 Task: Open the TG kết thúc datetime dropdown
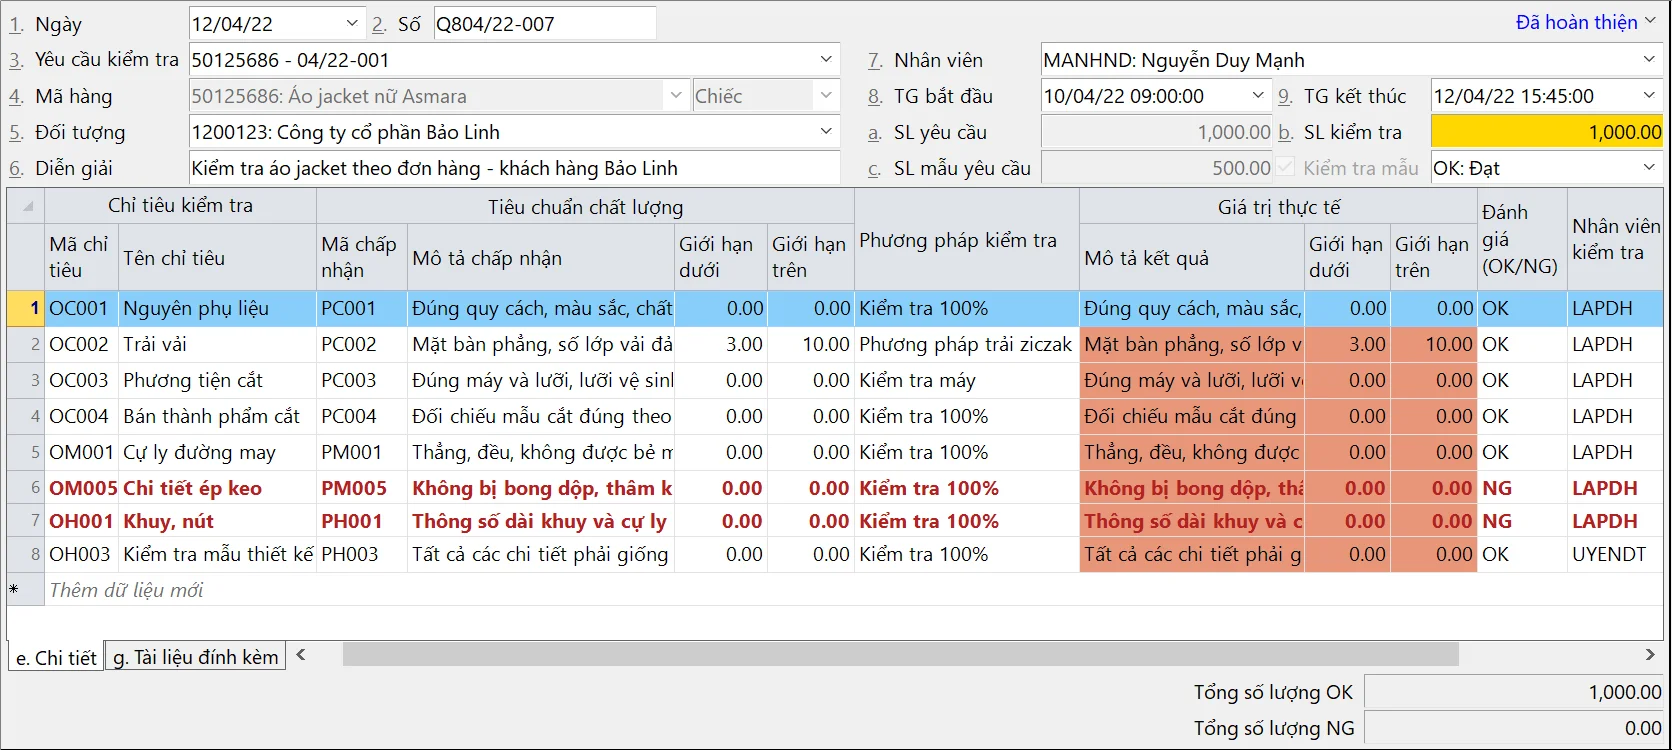[x=1648, y=96]
